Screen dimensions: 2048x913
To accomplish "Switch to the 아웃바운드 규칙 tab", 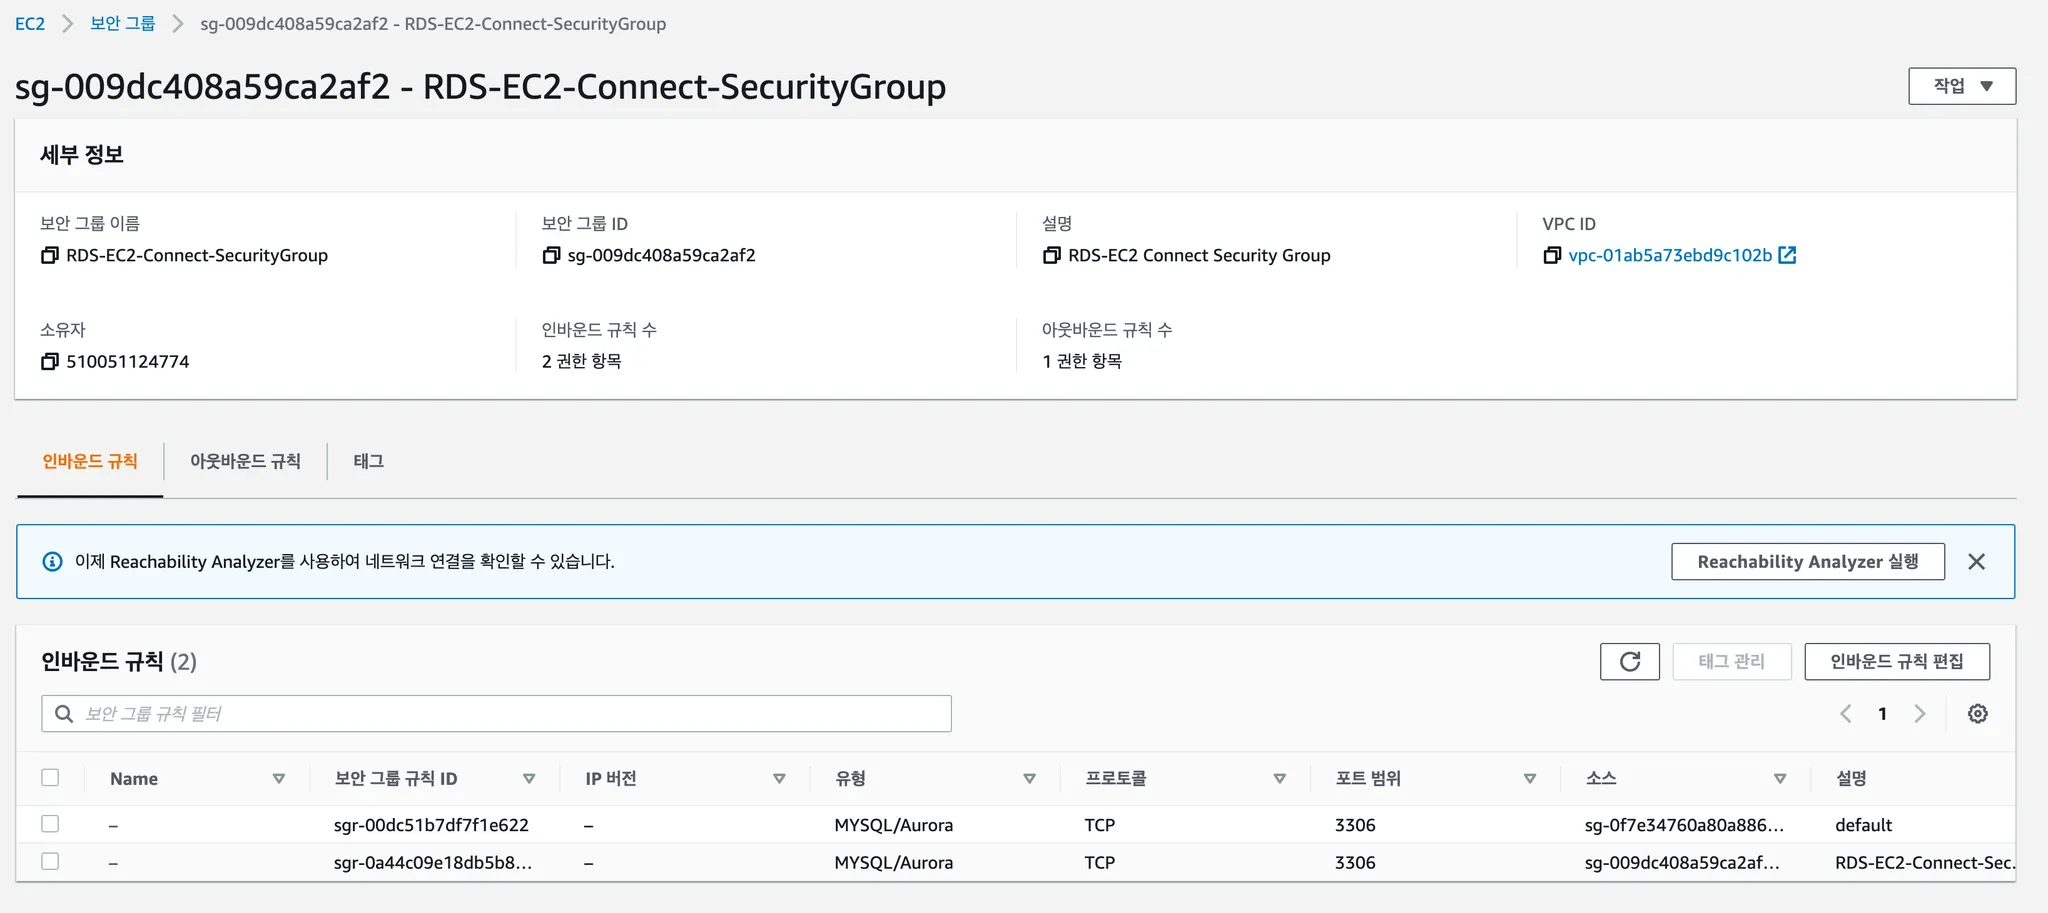I will [245, 461].
